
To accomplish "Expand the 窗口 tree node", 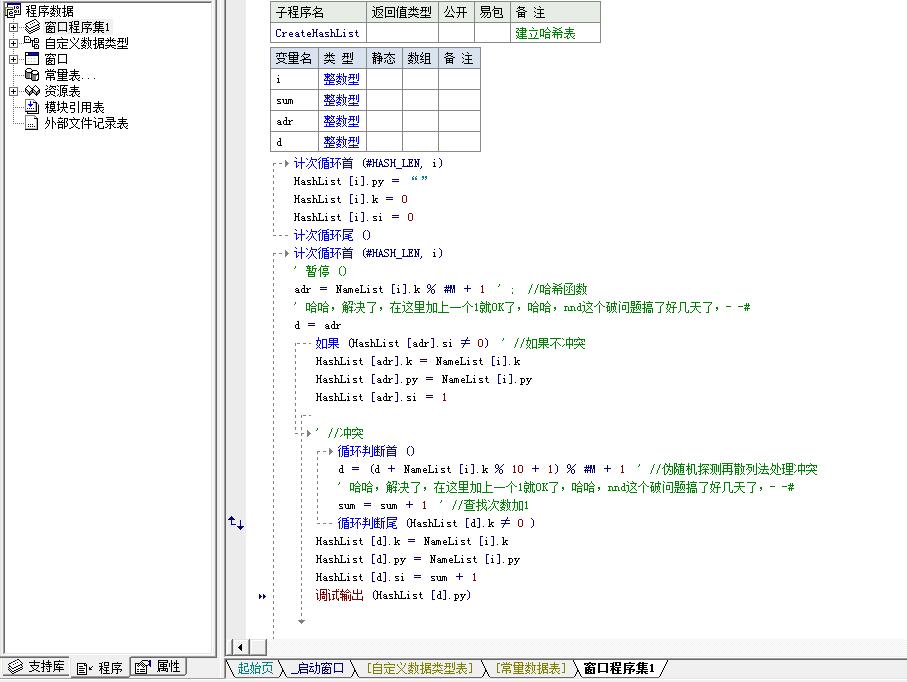I will tap(13, 59).
